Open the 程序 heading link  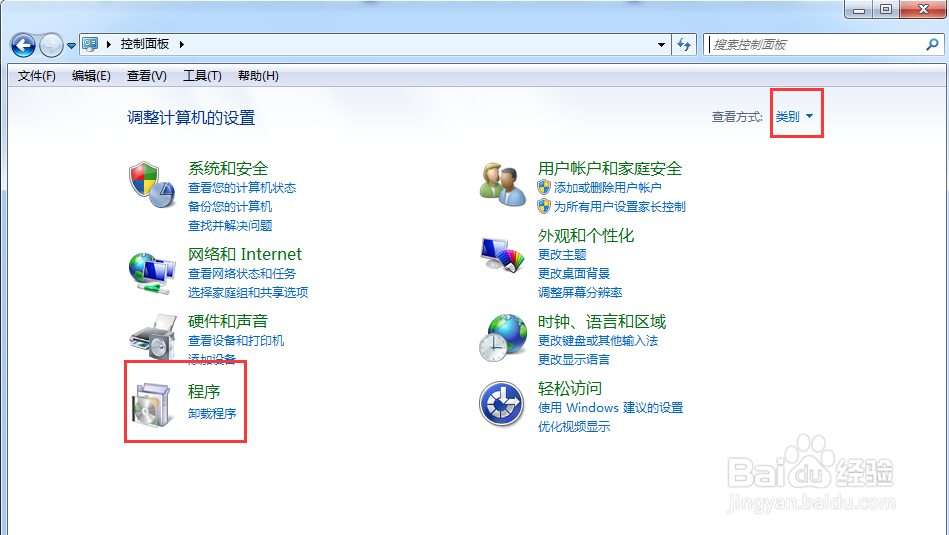coord(204,391)
